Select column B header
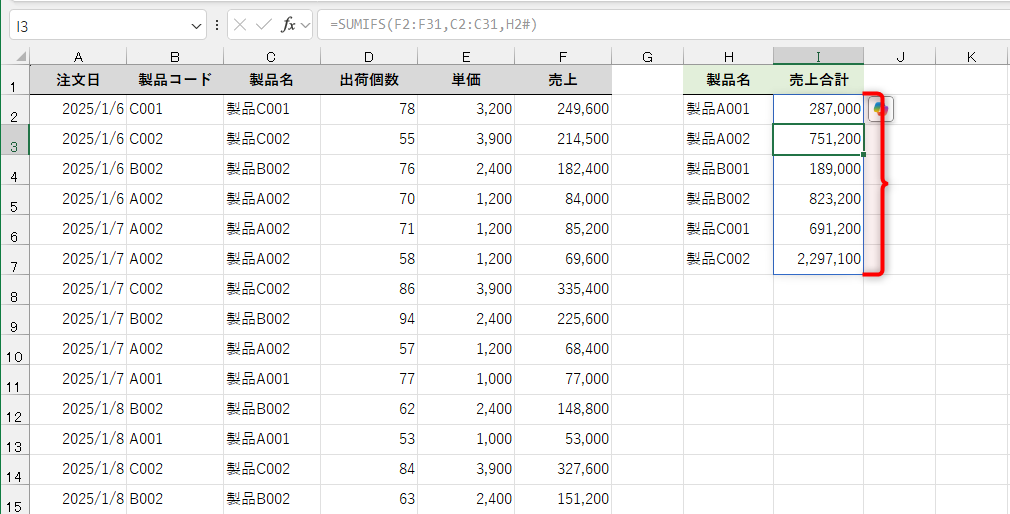The height and width of the screenshot is (514, 1010). tap(175, 57)
